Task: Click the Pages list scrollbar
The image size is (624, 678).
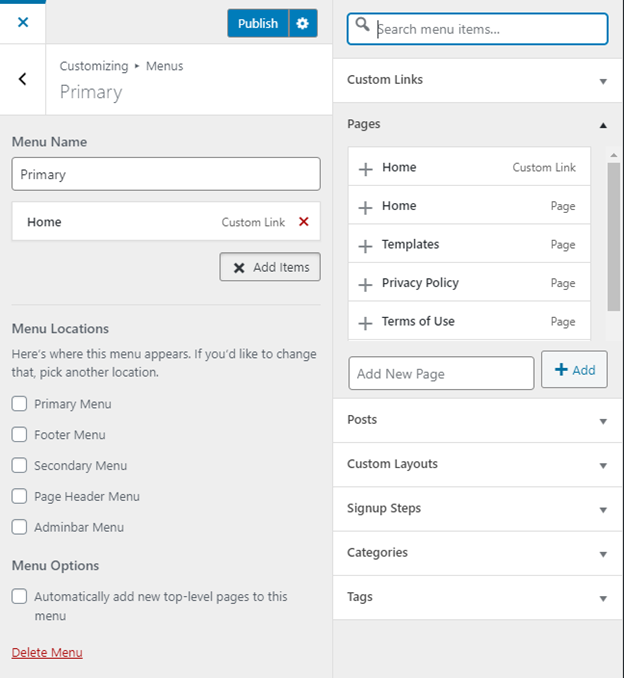Action: click(613, 237)
